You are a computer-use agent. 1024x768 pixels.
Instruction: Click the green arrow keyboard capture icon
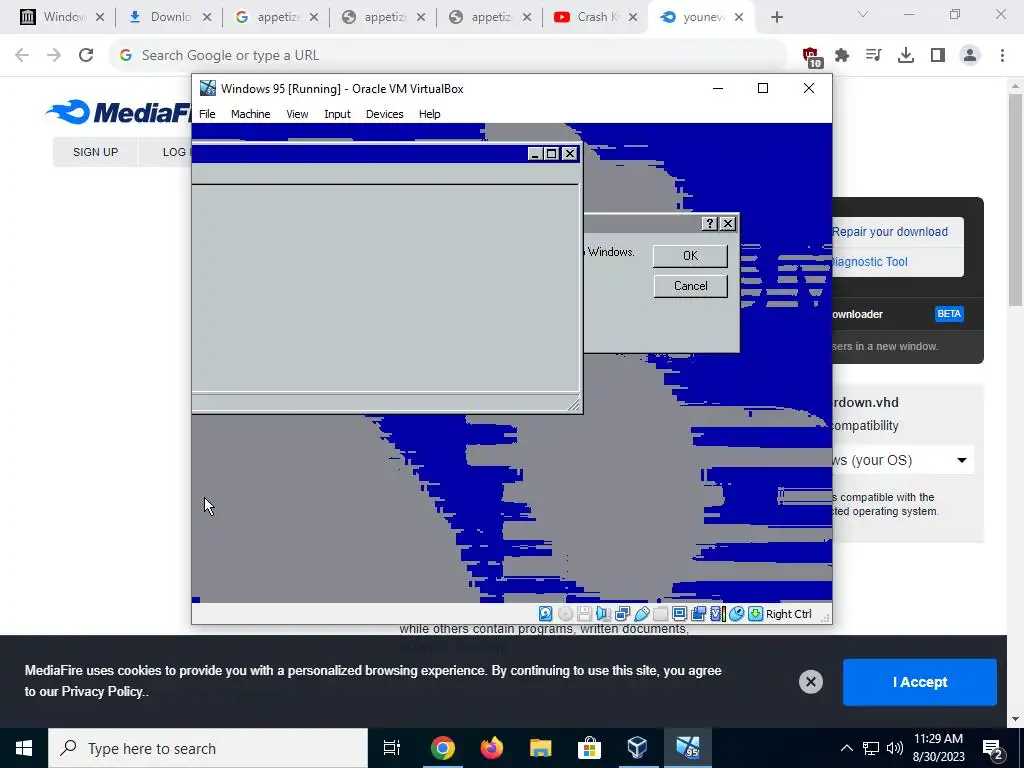pos(755,614)
